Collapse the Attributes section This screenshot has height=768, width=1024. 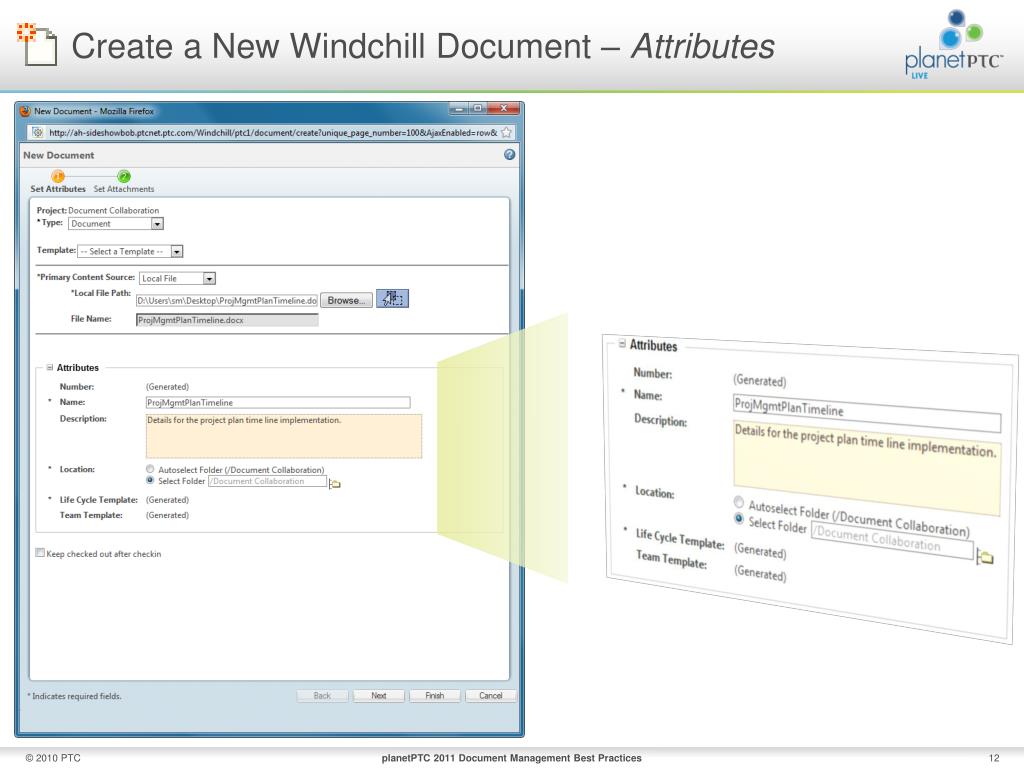(x=50, y=368)
